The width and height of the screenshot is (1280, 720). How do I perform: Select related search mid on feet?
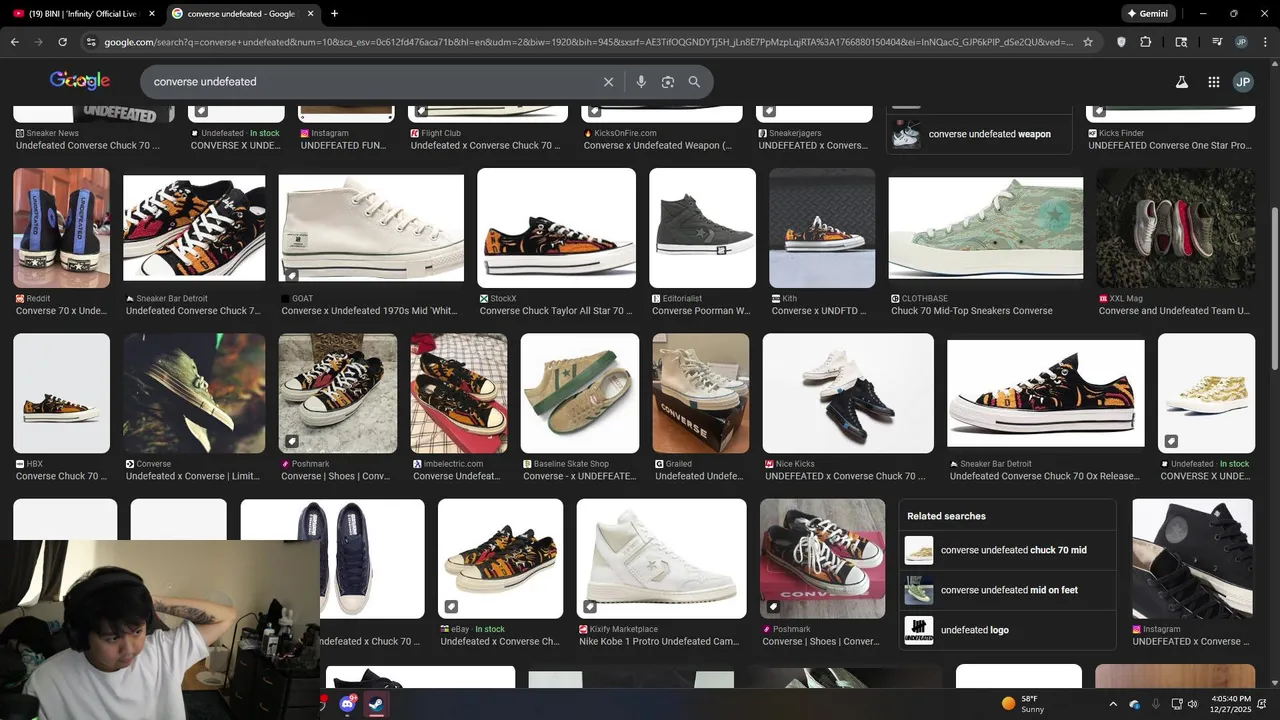(x=1007, y=590)
